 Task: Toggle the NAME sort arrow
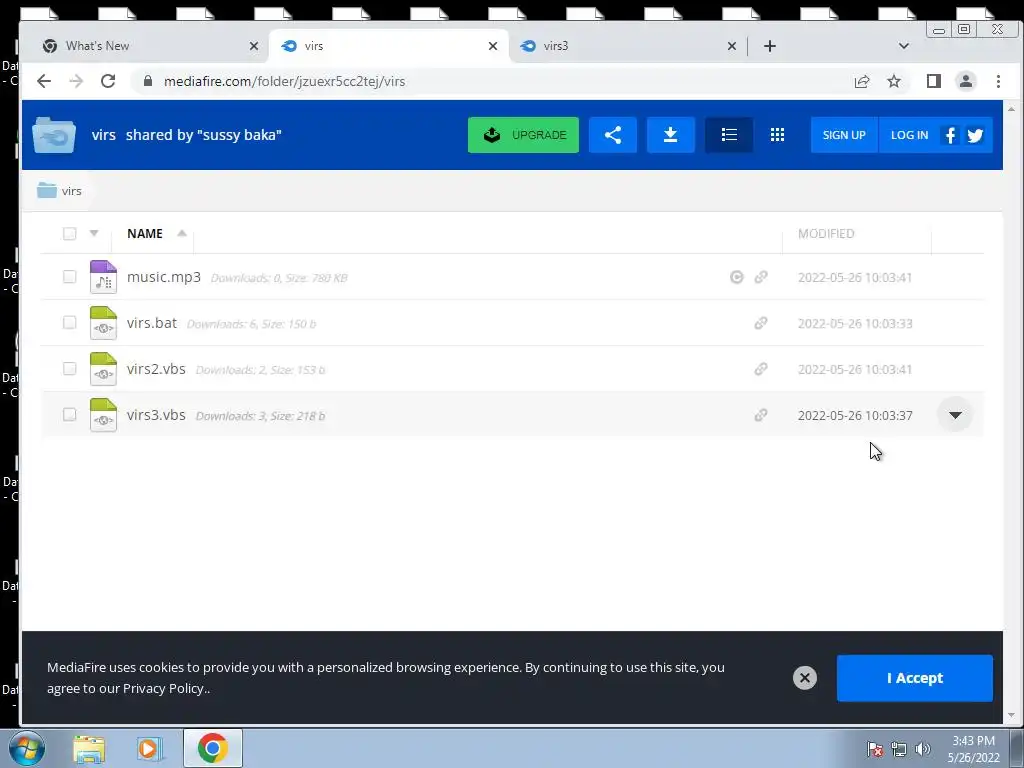point(182,233)
